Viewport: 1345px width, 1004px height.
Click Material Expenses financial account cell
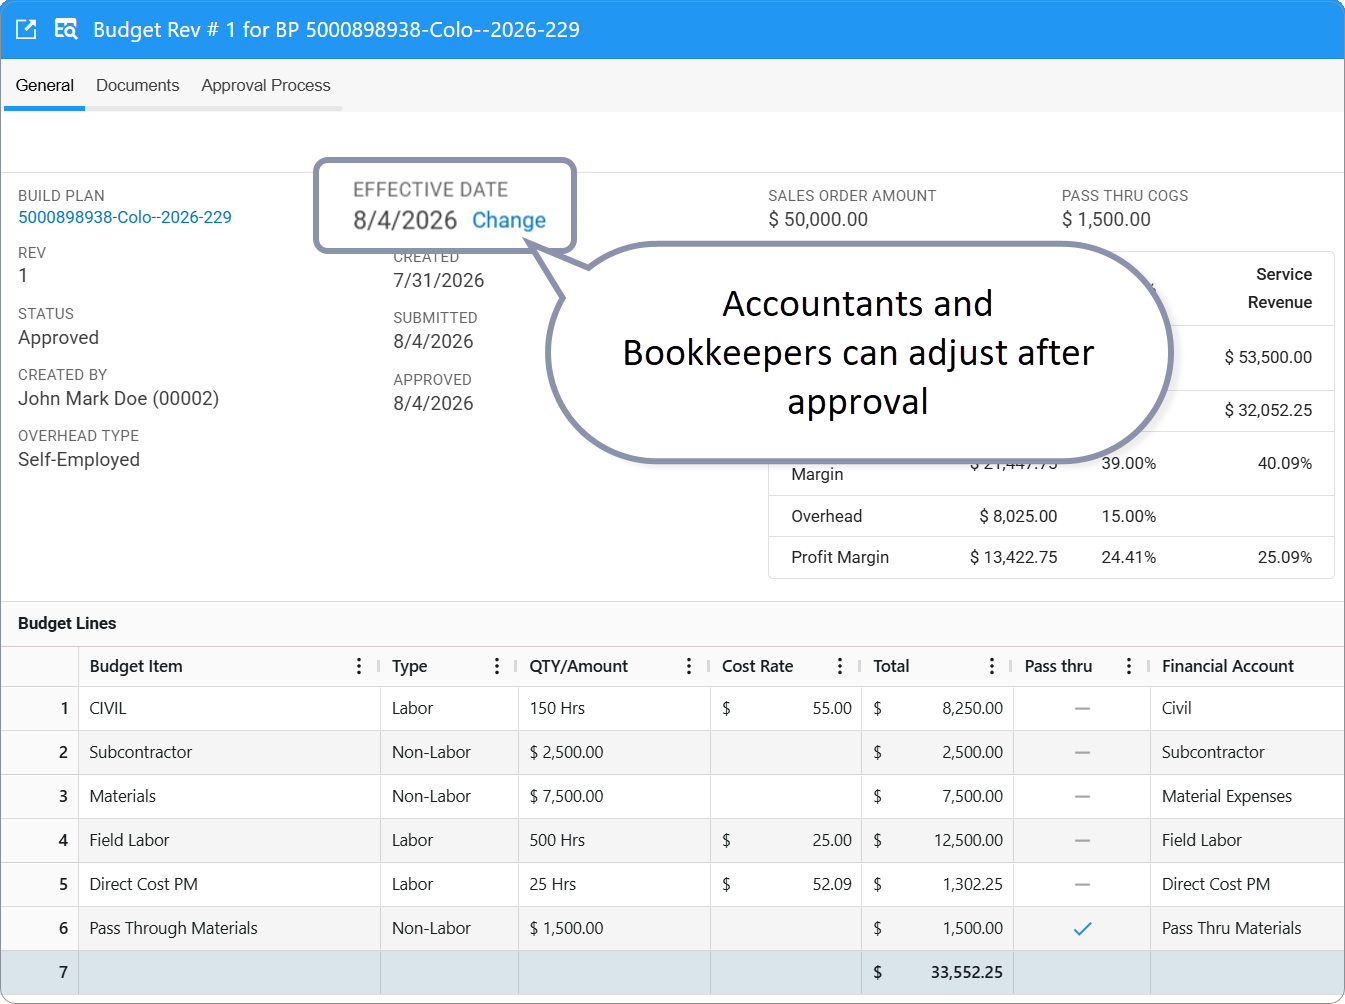(1247, 796)
